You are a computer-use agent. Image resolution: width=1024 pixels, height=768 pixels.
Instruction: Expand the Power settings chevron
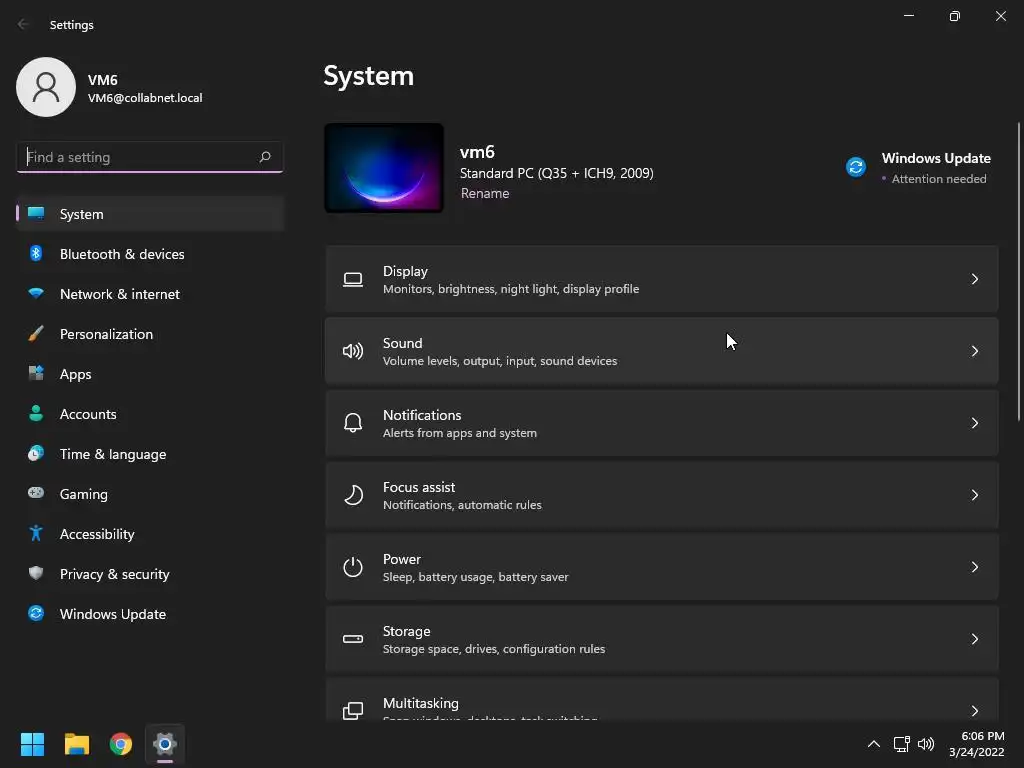coord(974,567)
